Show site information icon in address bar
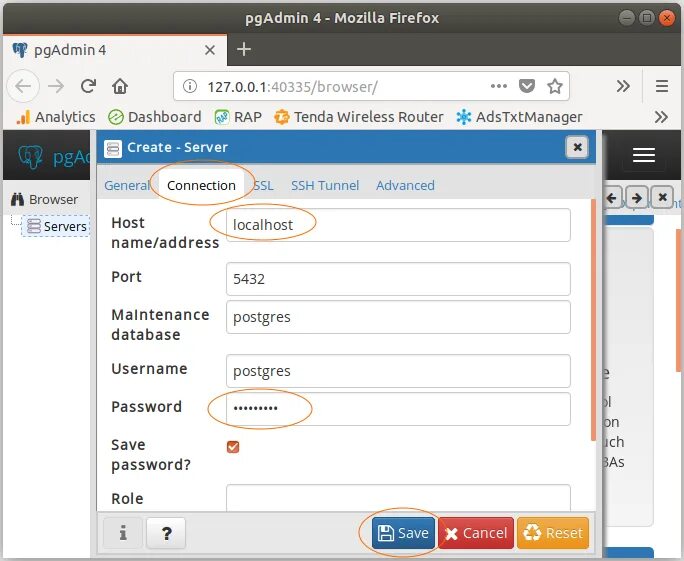This screenshot has width=684, height=561. pyautogui.click(x=190, y=86)
